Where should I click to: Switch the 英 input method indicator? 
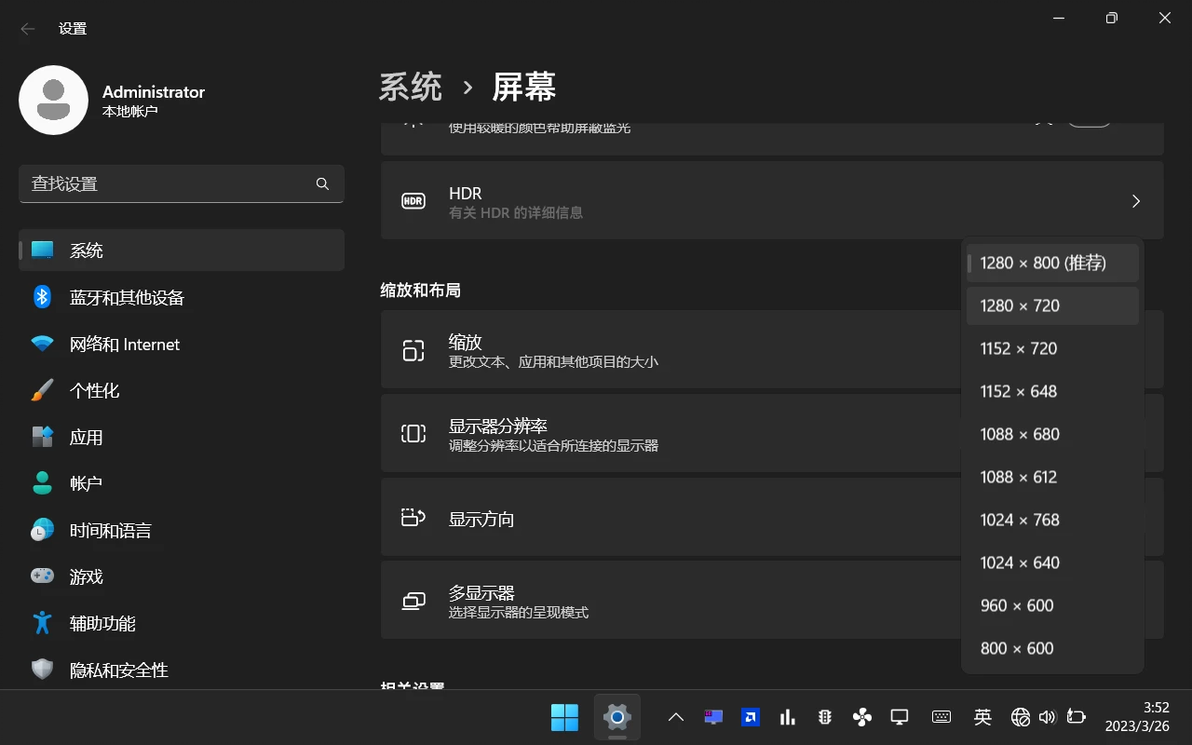[x=982, y=717]
